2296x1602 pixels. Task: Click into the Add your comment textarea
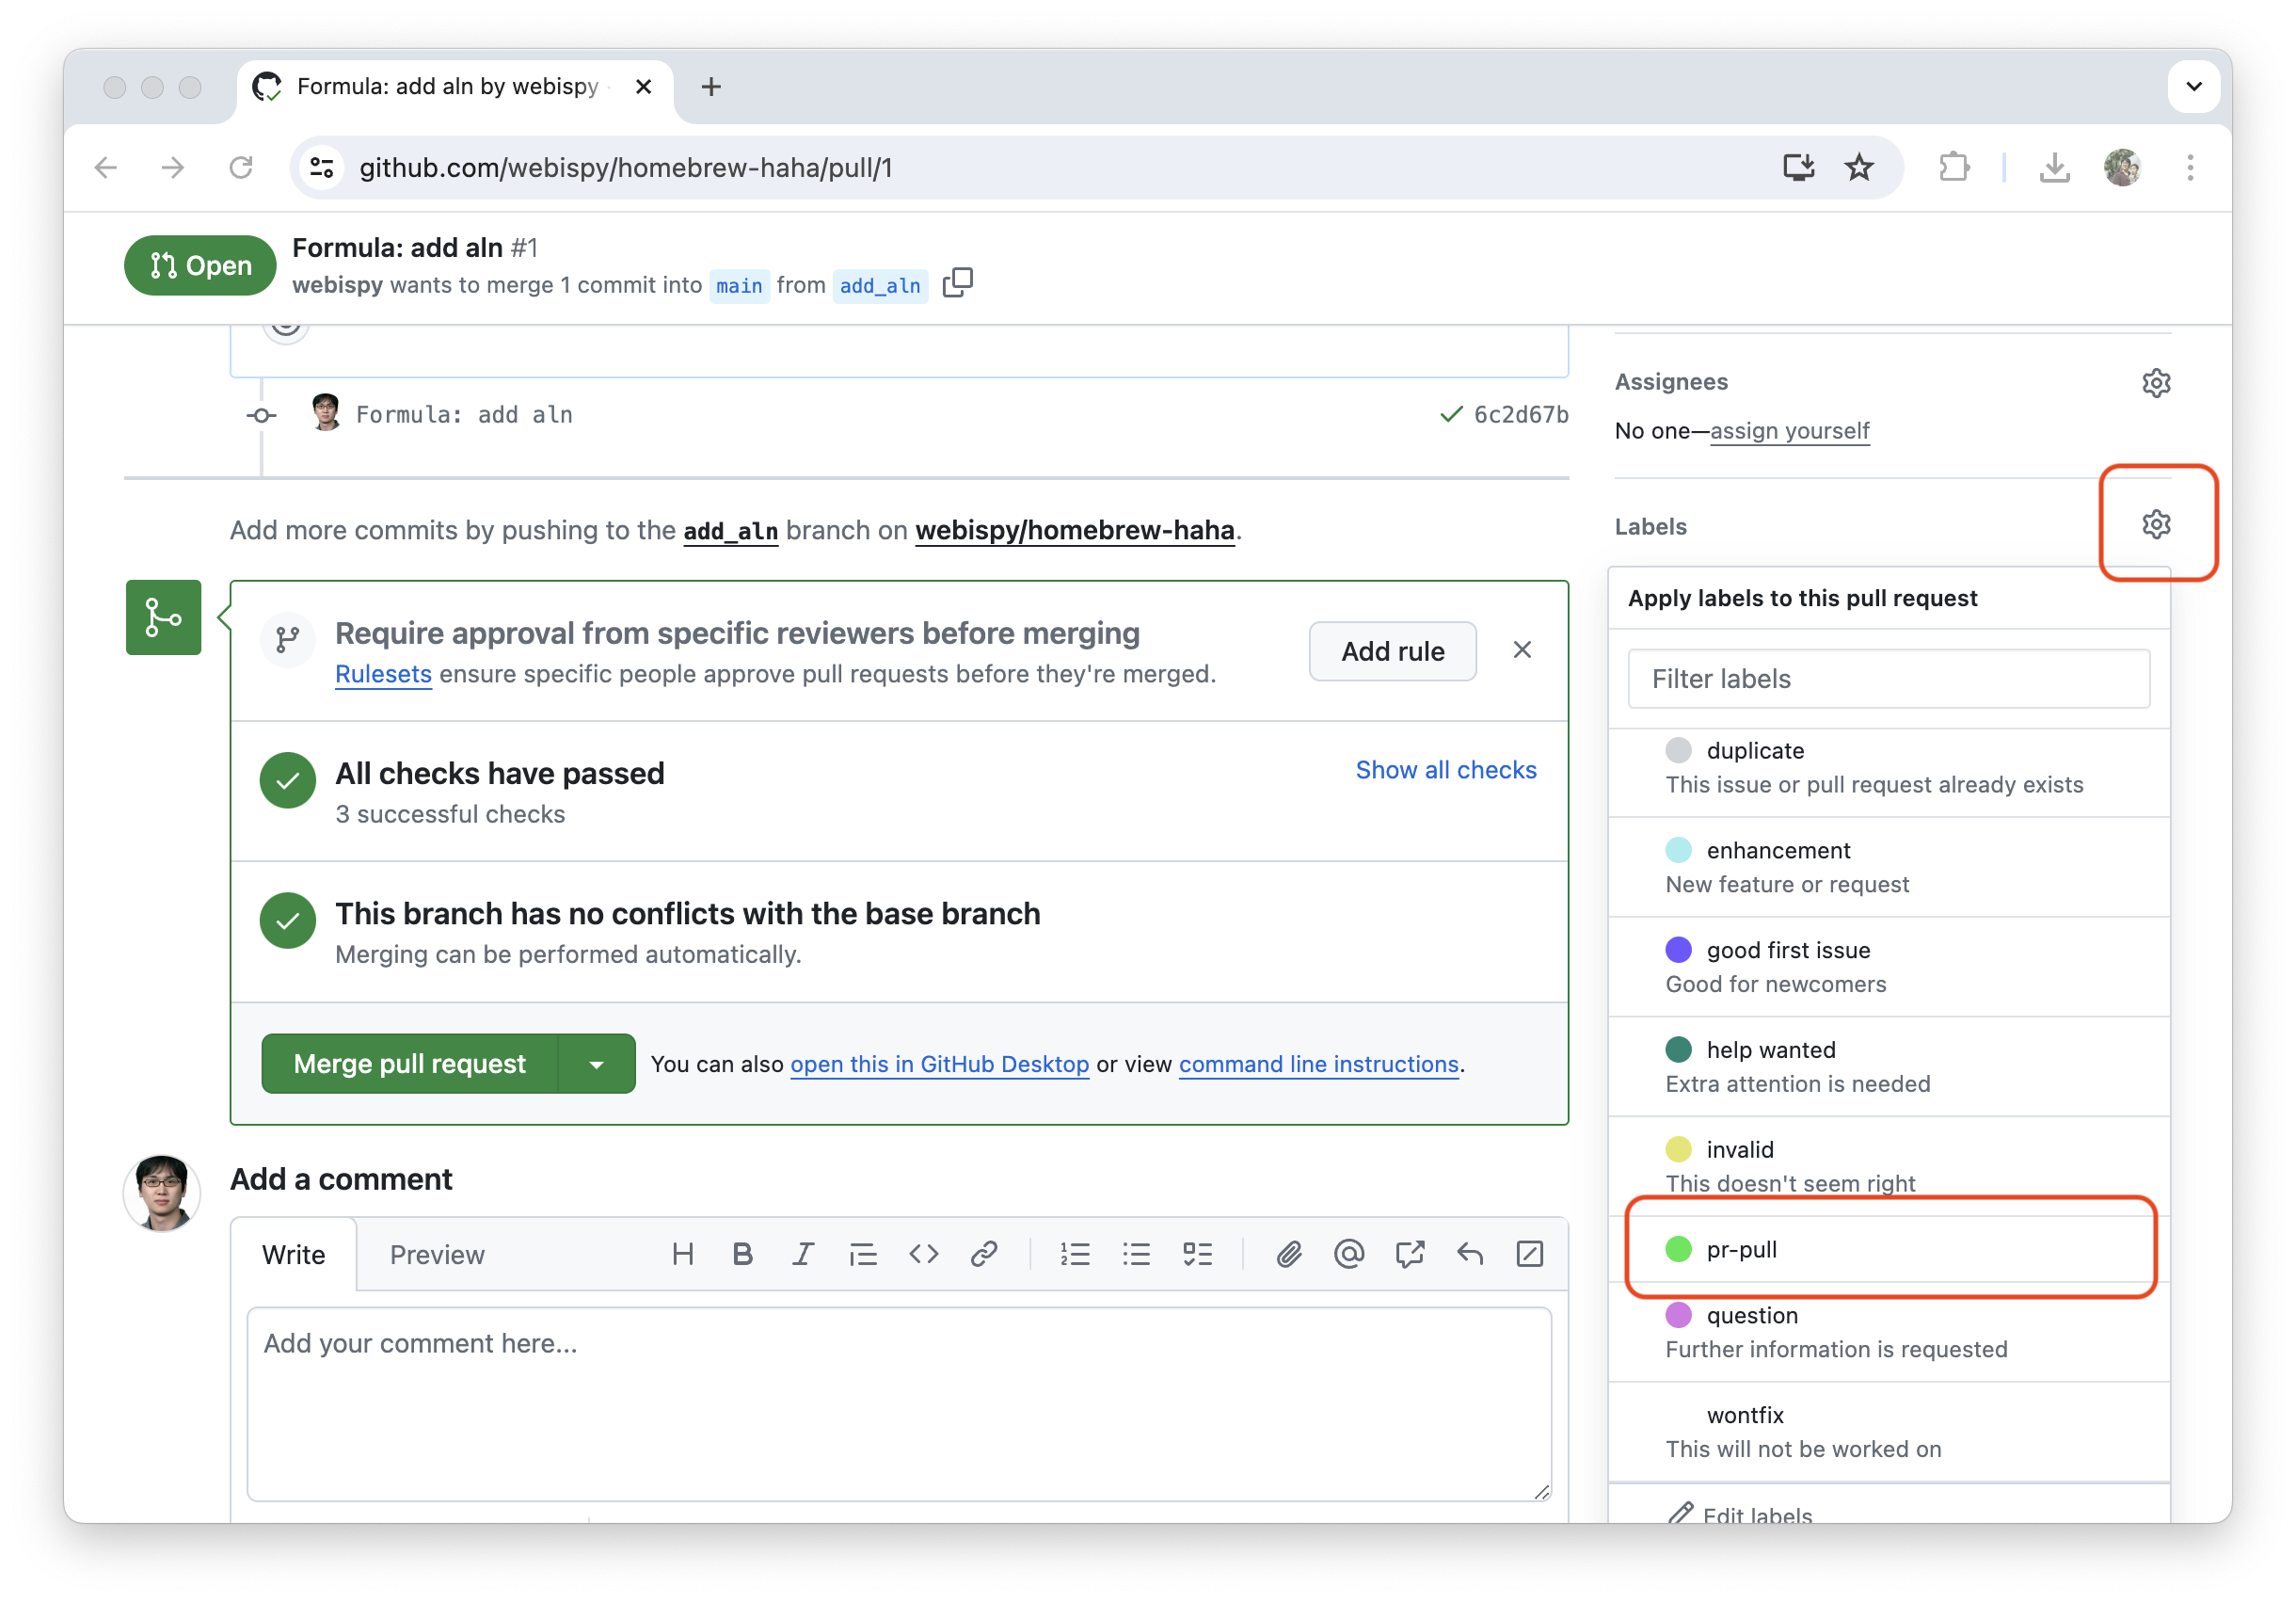[898, 1403]
